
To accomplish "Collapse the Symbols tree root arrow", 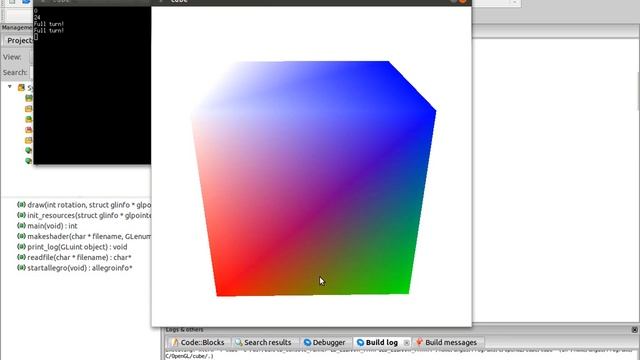I will coord(10,87).
